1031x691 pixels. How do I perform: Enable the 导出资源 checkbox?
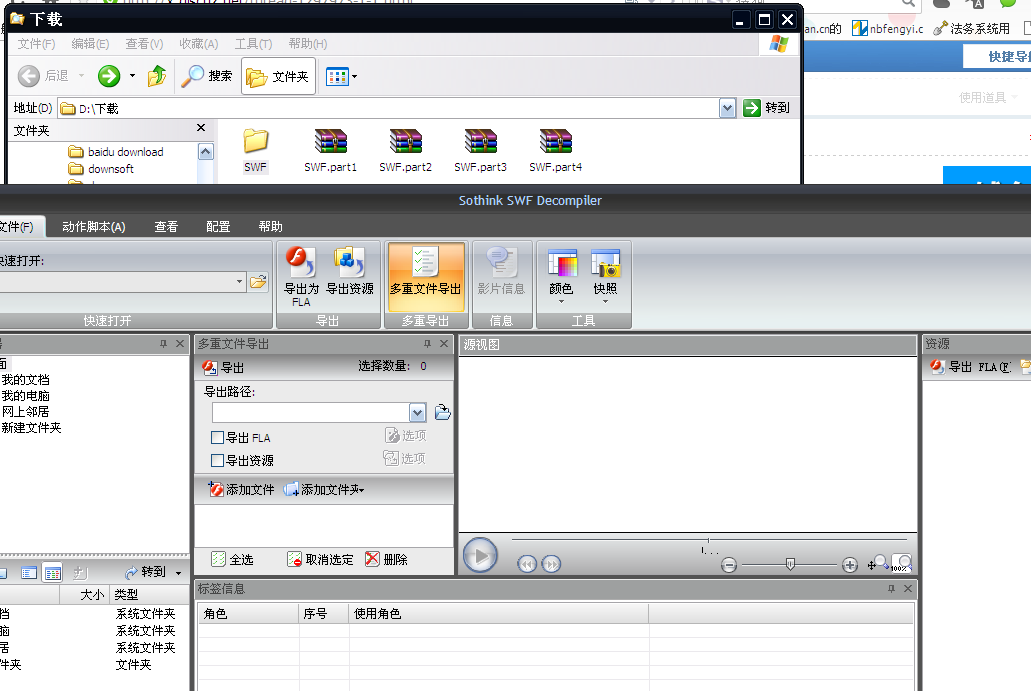(218, 460)
